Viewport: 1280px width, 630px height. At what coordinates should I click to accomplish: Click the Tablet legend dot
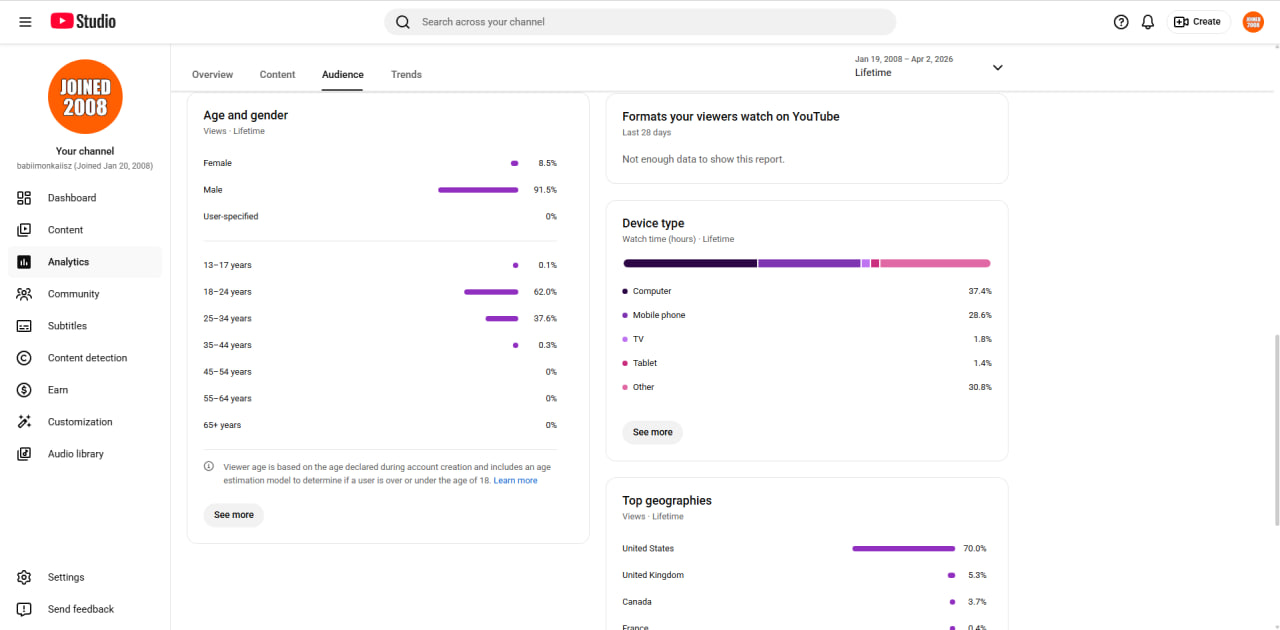tap(625, 363)
